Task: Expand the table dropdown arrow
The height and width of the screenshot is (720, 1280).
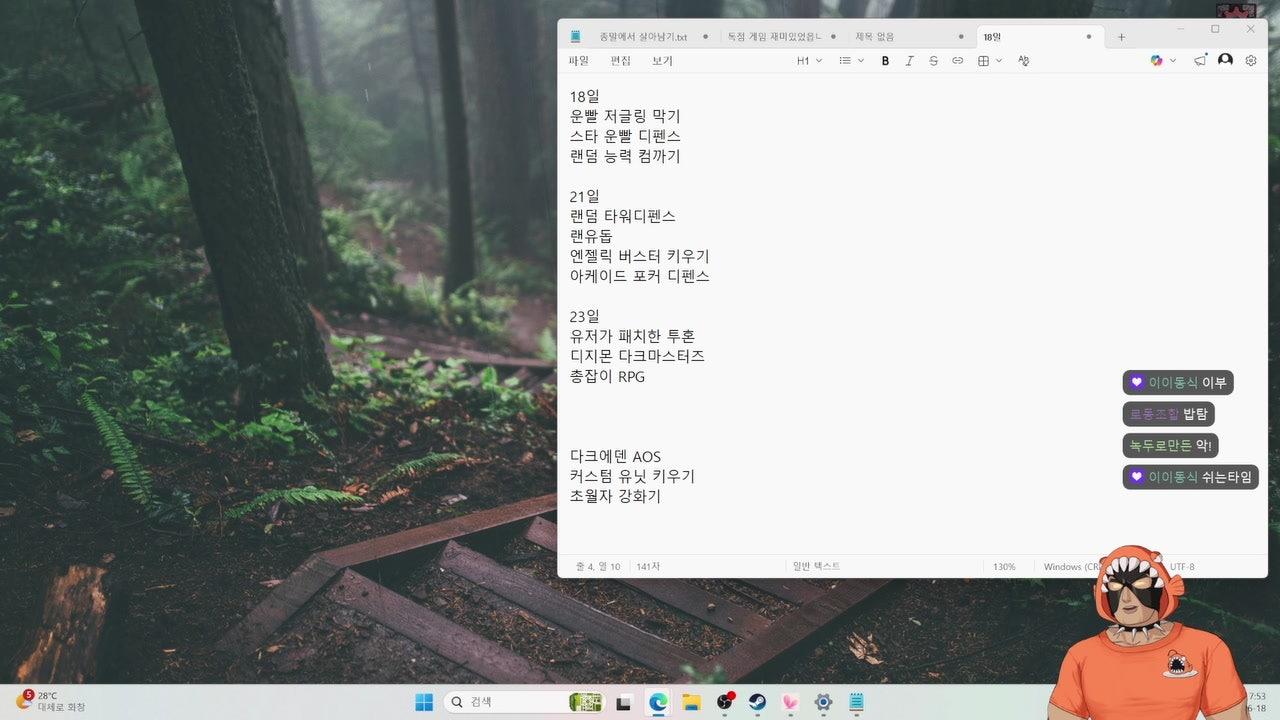Action: 998,61
